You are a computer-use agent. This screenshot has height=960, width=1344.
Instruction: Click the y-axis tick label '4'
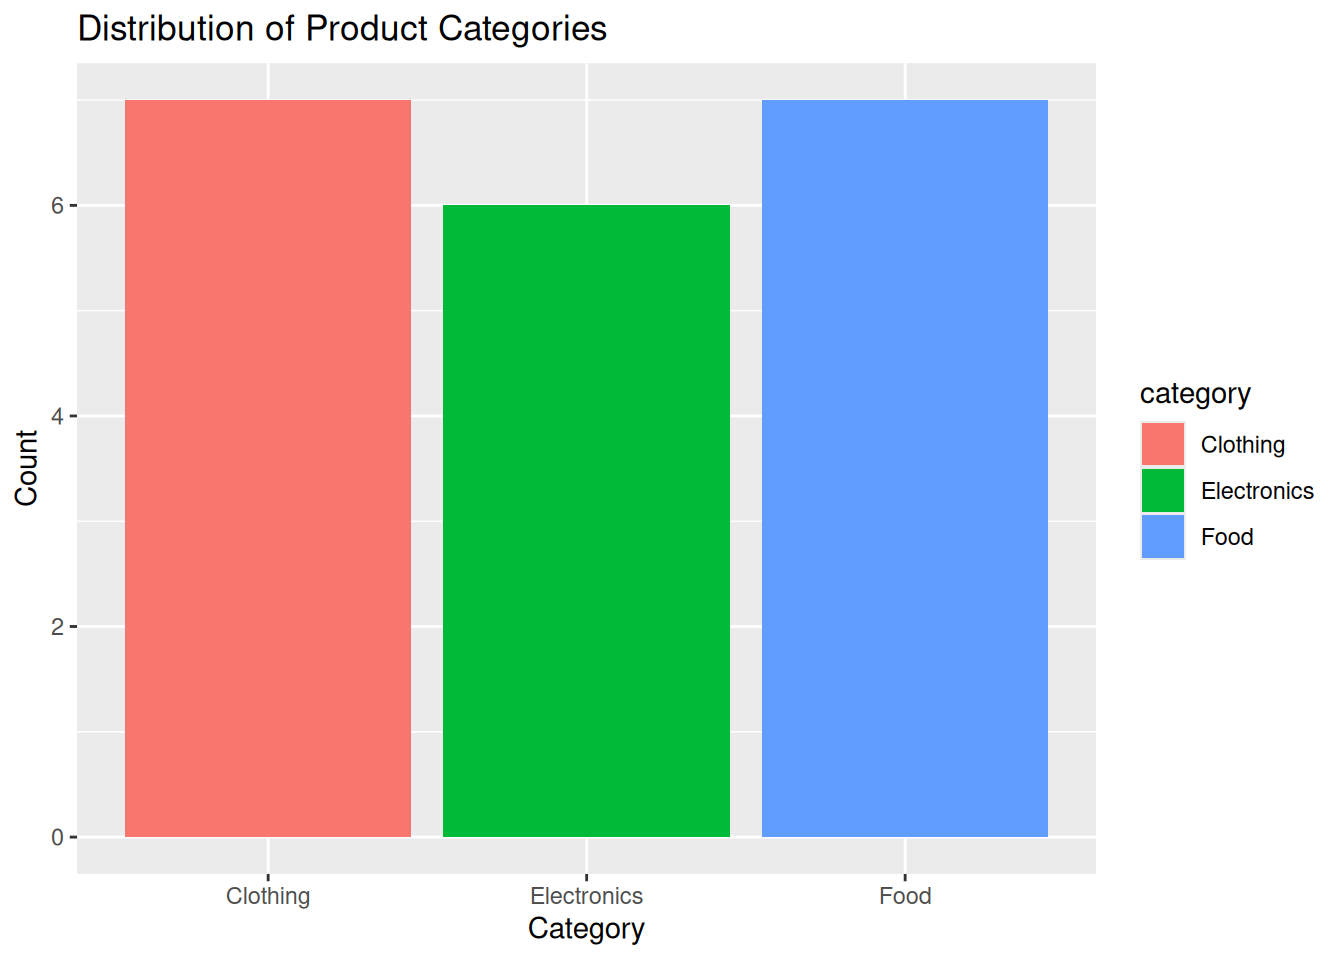[x=58, y=416]
